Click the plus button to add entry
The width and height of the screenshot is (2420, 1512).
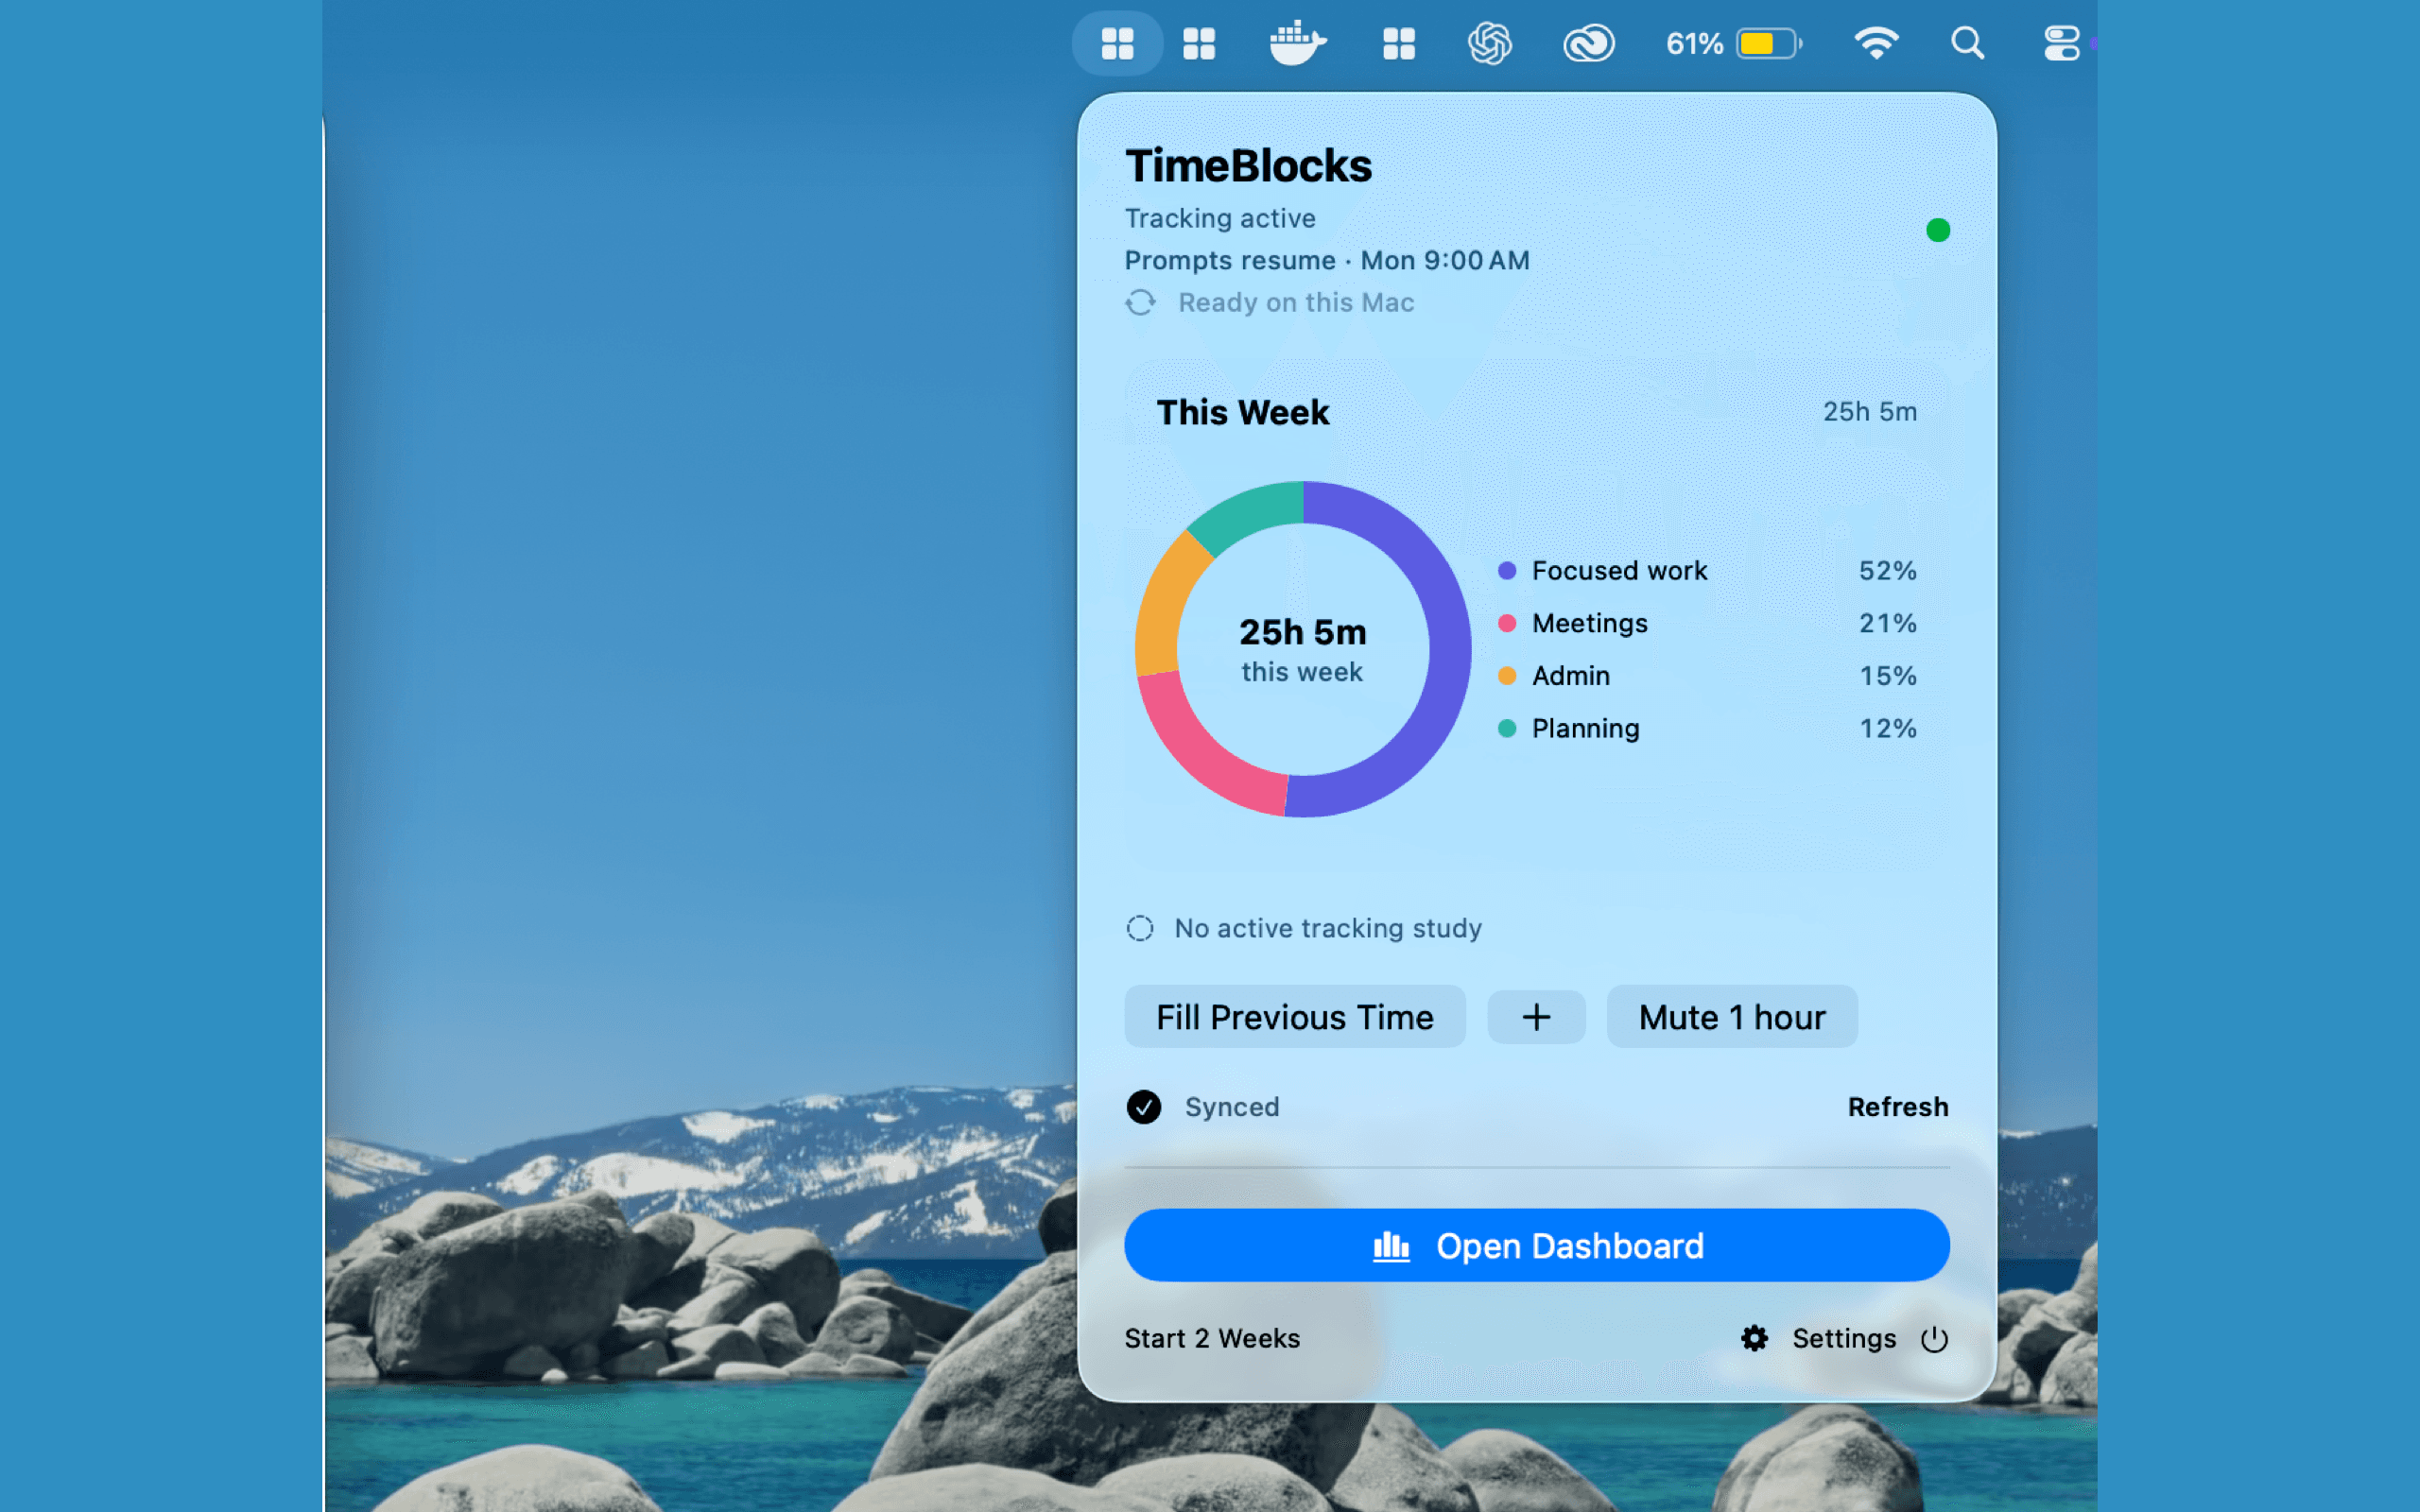point(1536,1017)
